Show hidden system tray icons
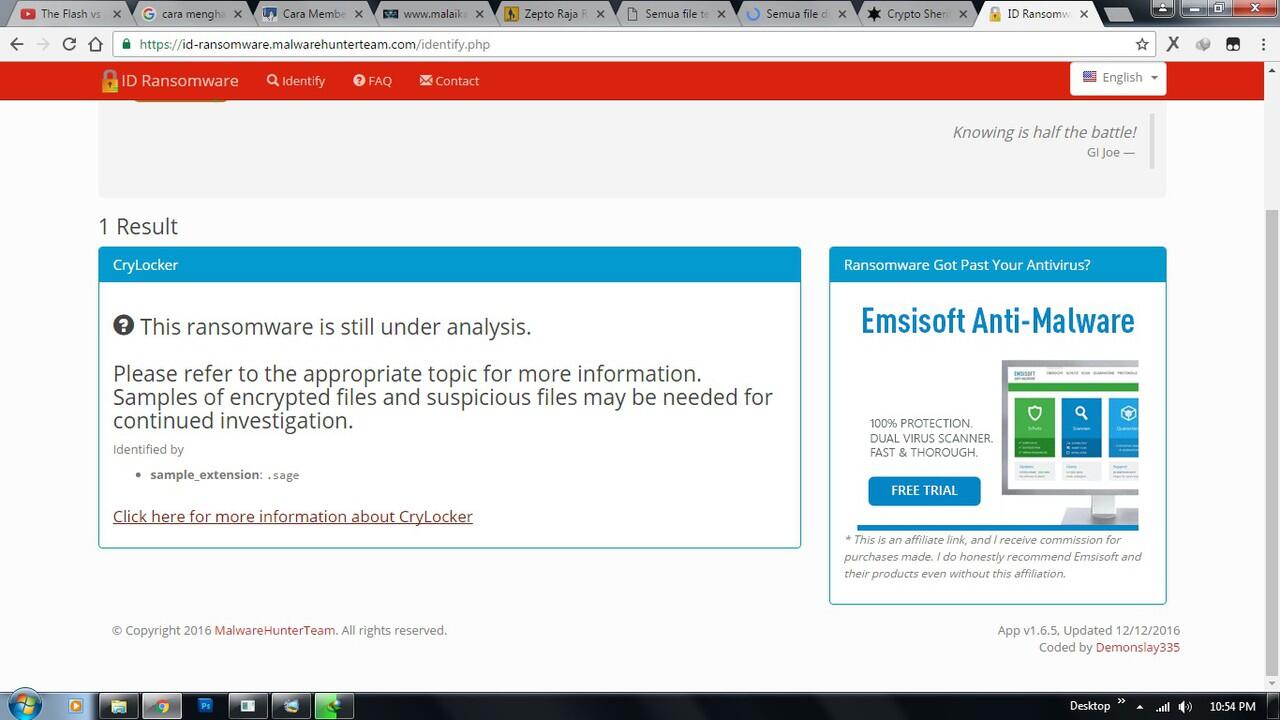Viewport: 1280px width, 720px height. click(1140, 707)
